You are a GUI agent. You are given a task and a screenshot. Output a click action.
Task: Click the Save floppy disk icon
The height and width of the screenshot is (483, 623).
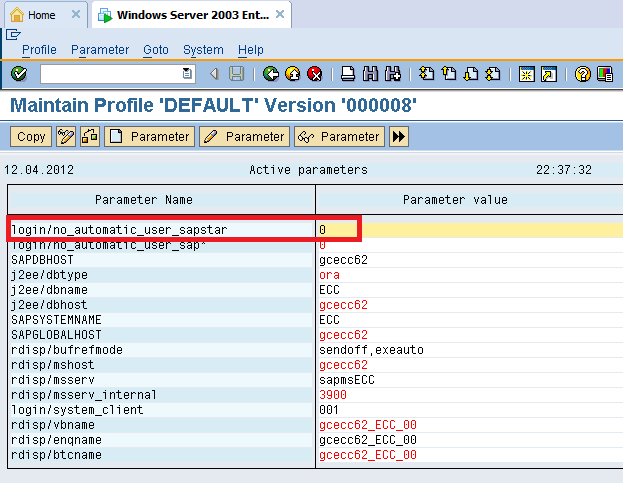236,74
